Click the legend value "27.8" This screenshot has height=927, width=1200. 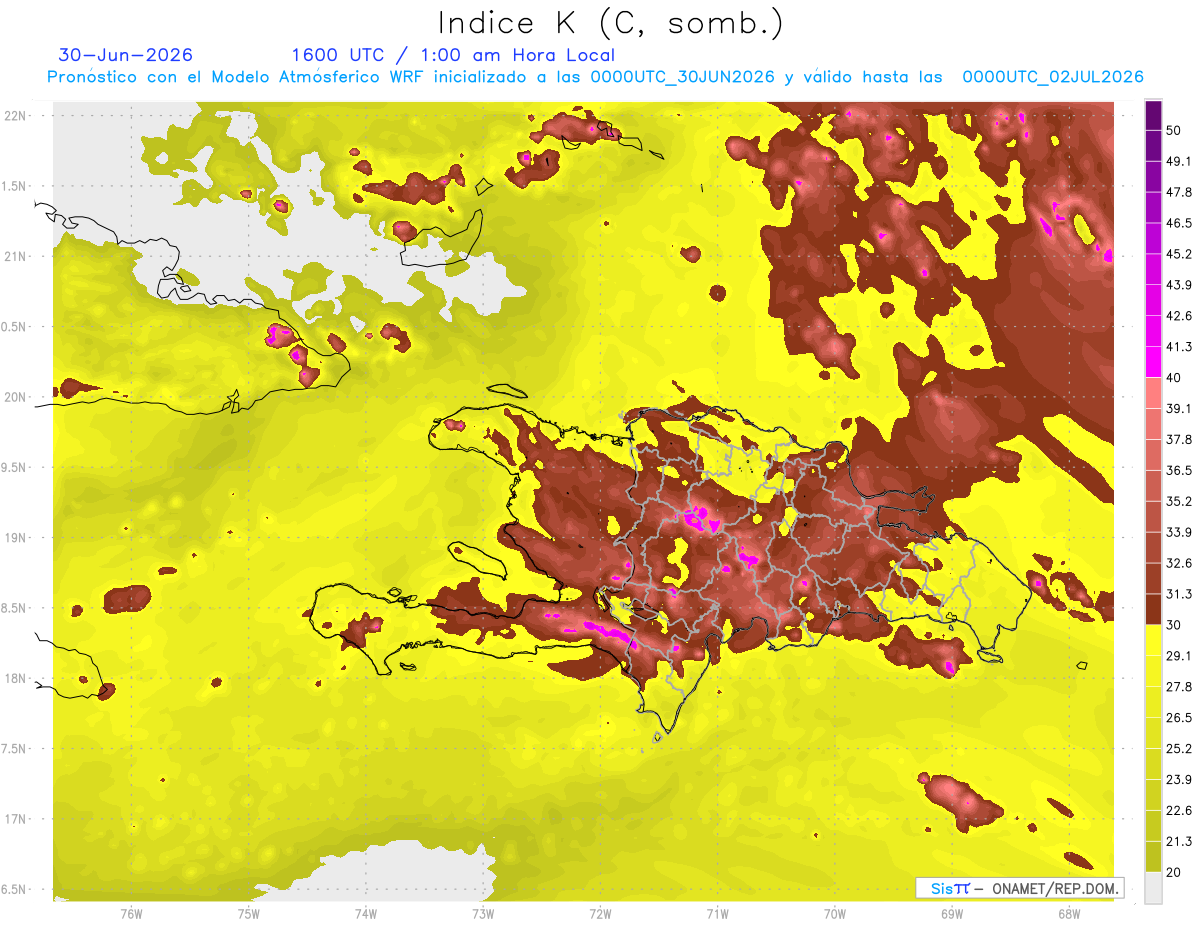[1178, 687]
